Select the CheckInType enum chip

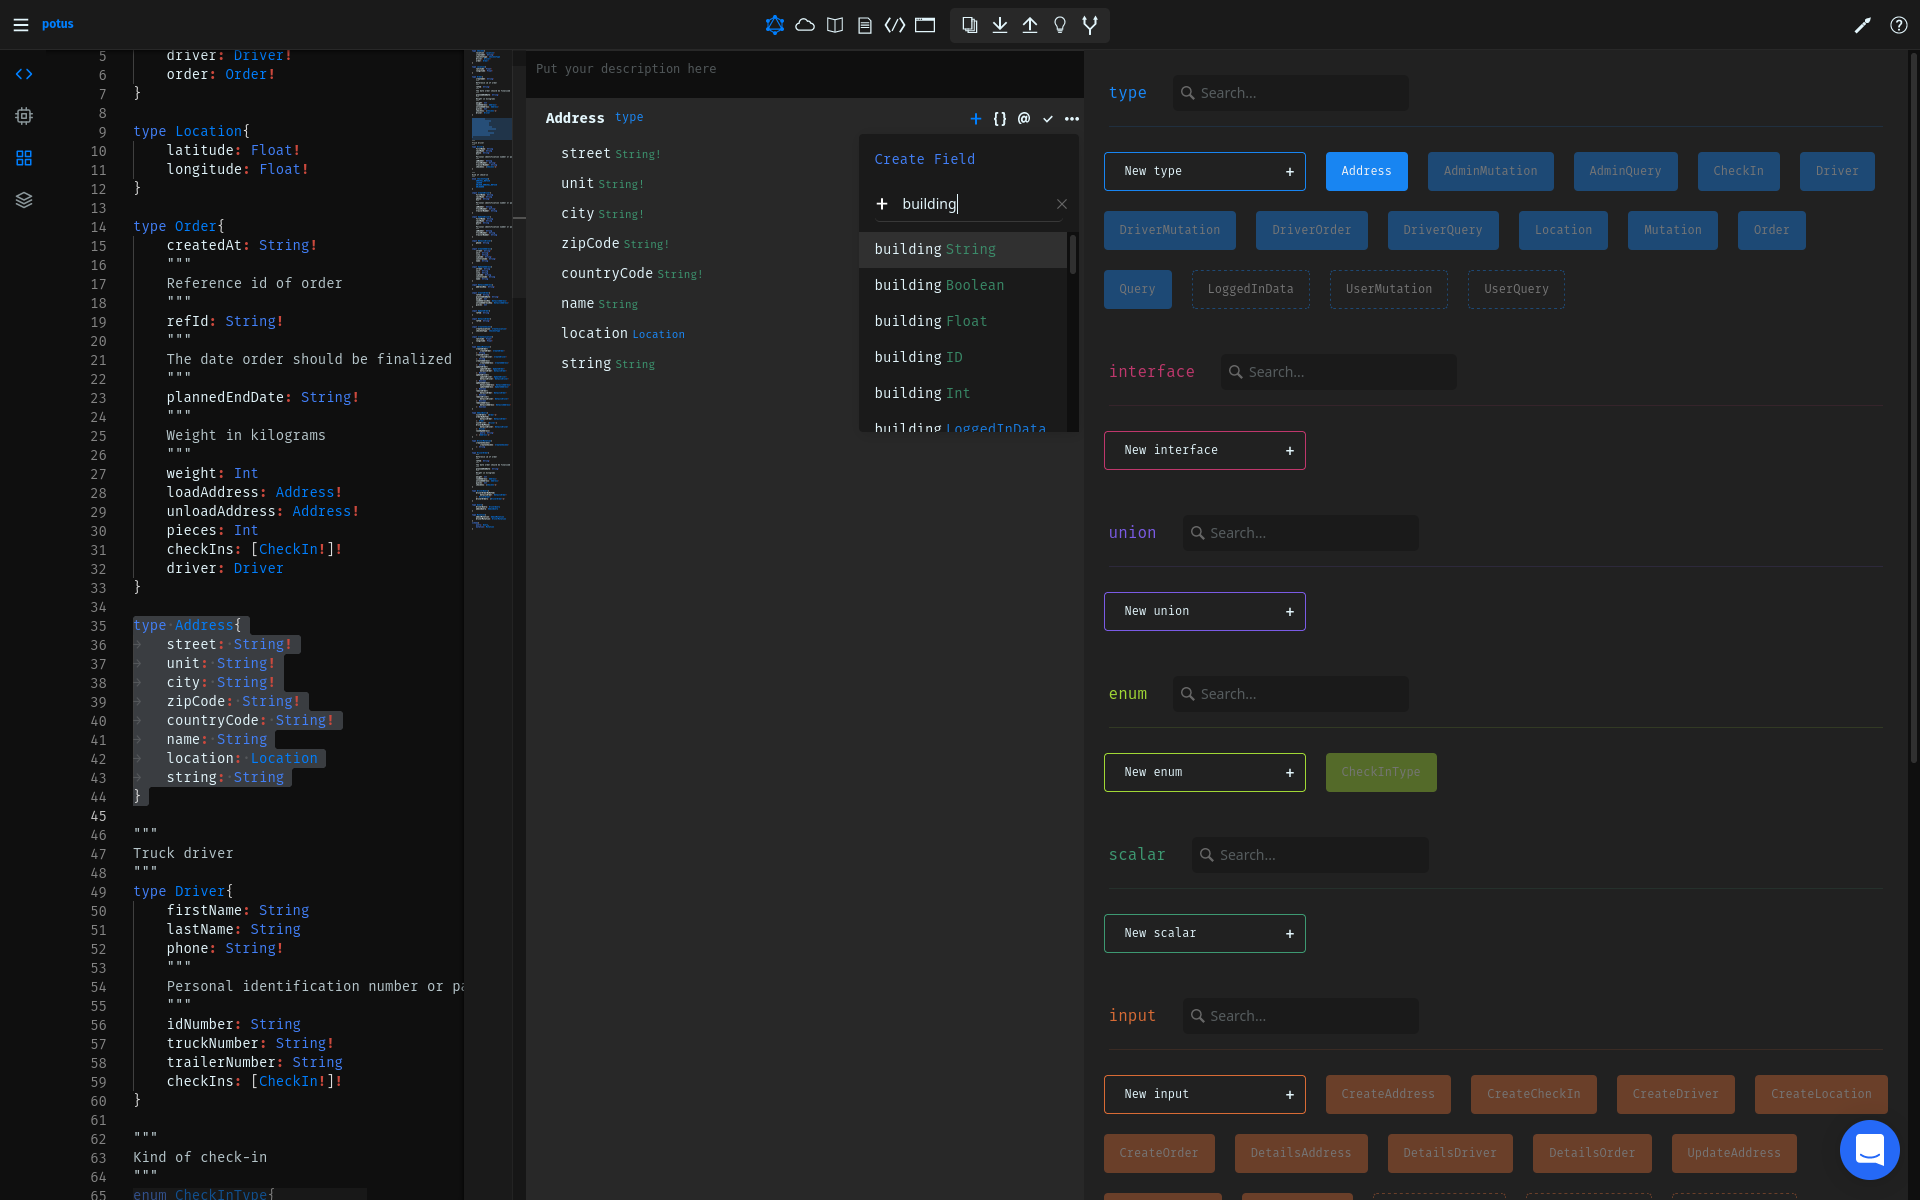click(1381, 772)
